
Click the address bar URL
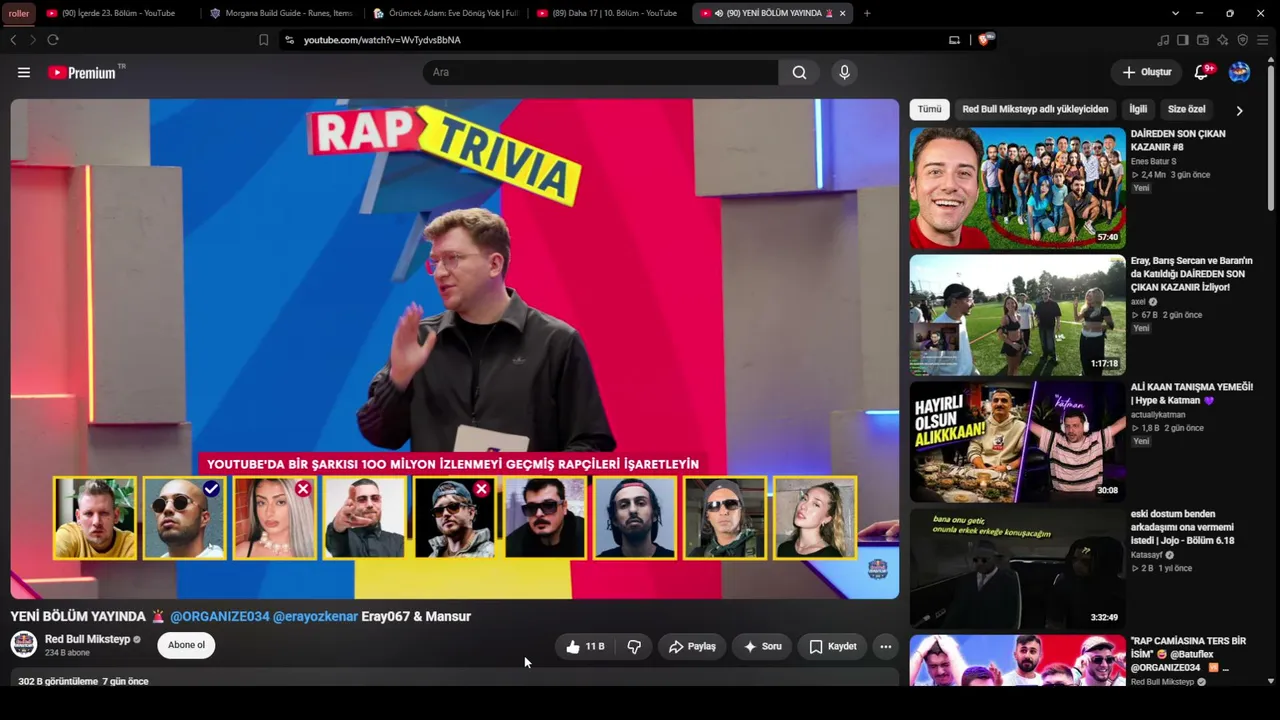pyautogui.click(x=382, y=40)
